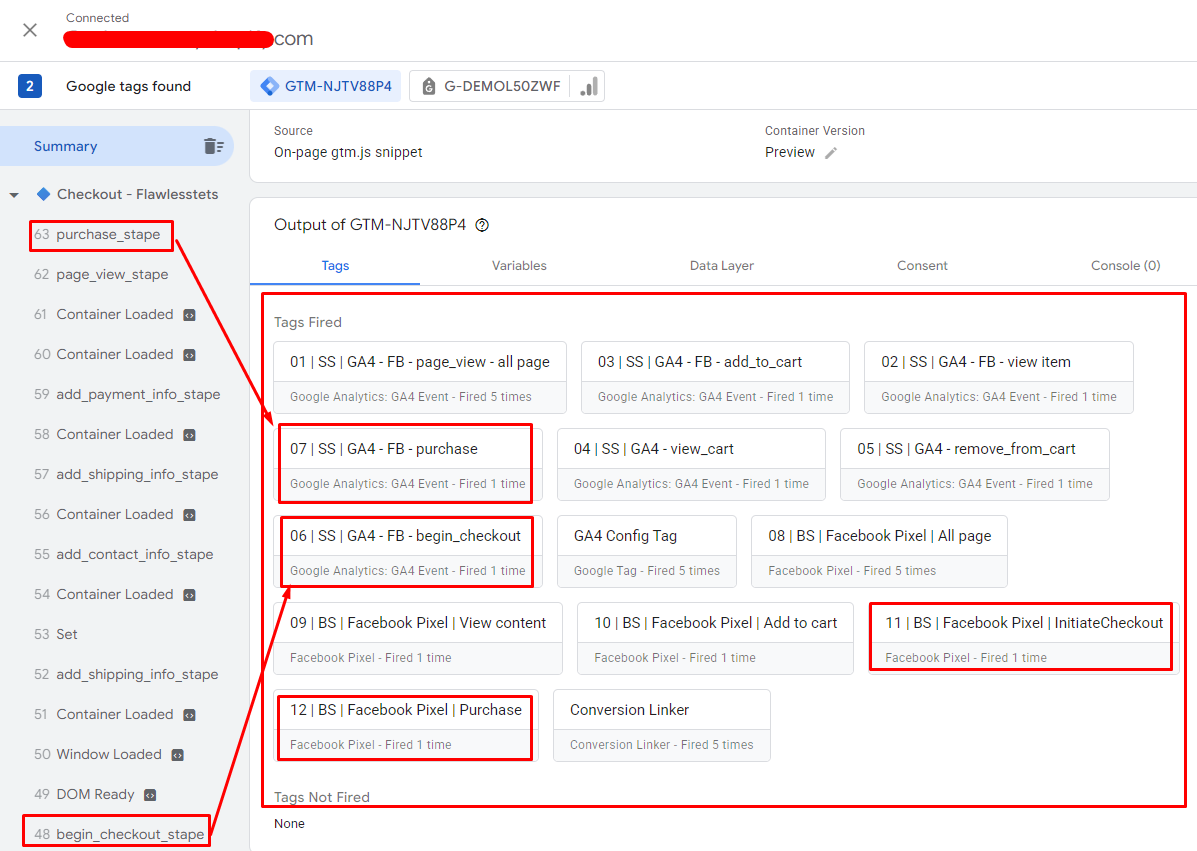Close the Tag Assistant debug panel
The height and width of the screenshot is (851, 1197).
click(x=30, y=30)
